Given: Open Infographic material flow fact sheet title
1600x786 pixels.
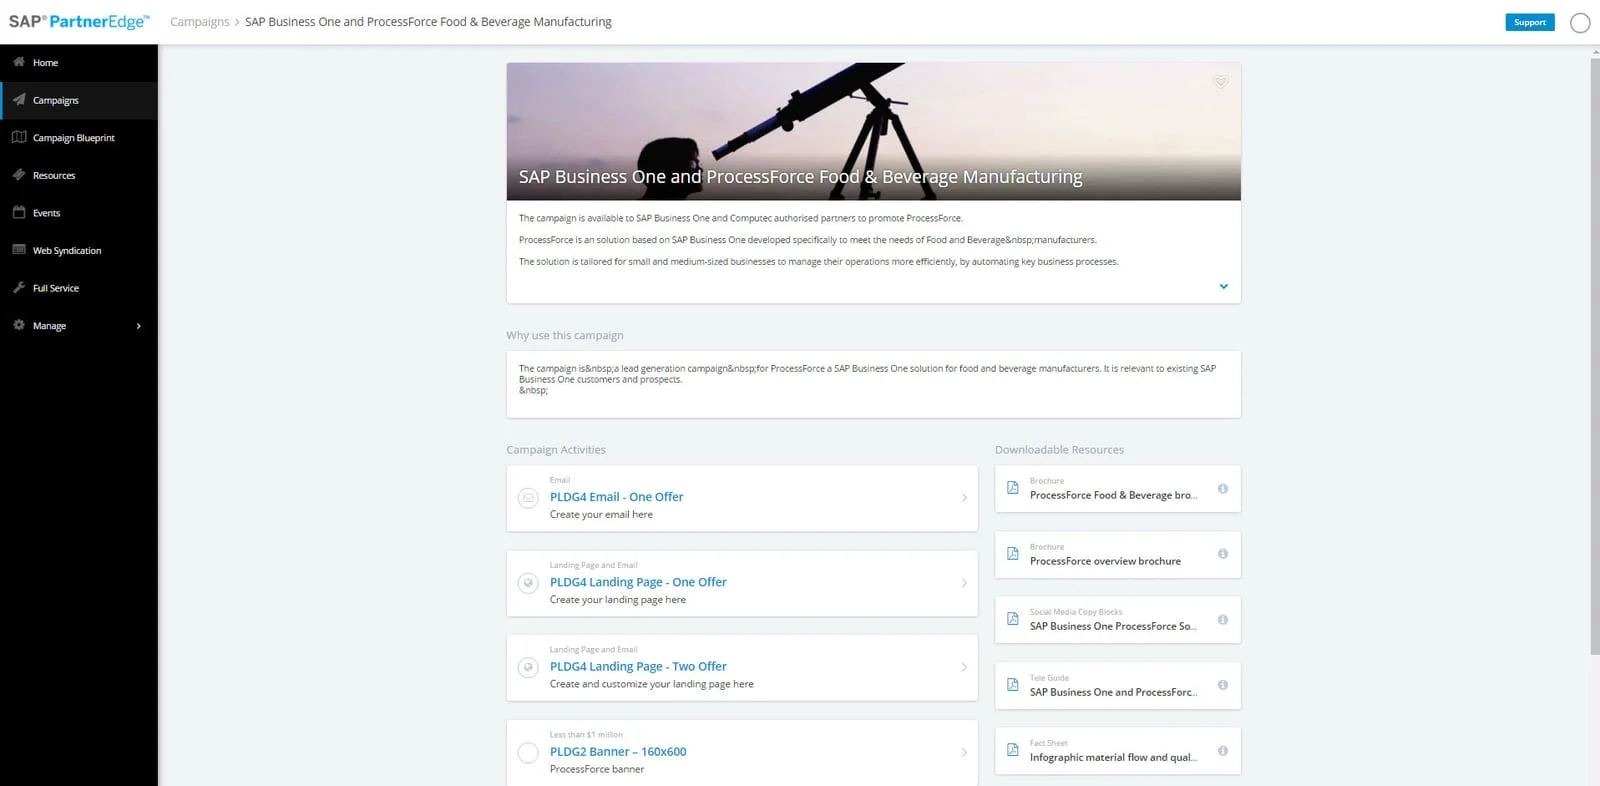Looking at the screenshot, I should click(x=1113, y=757).
